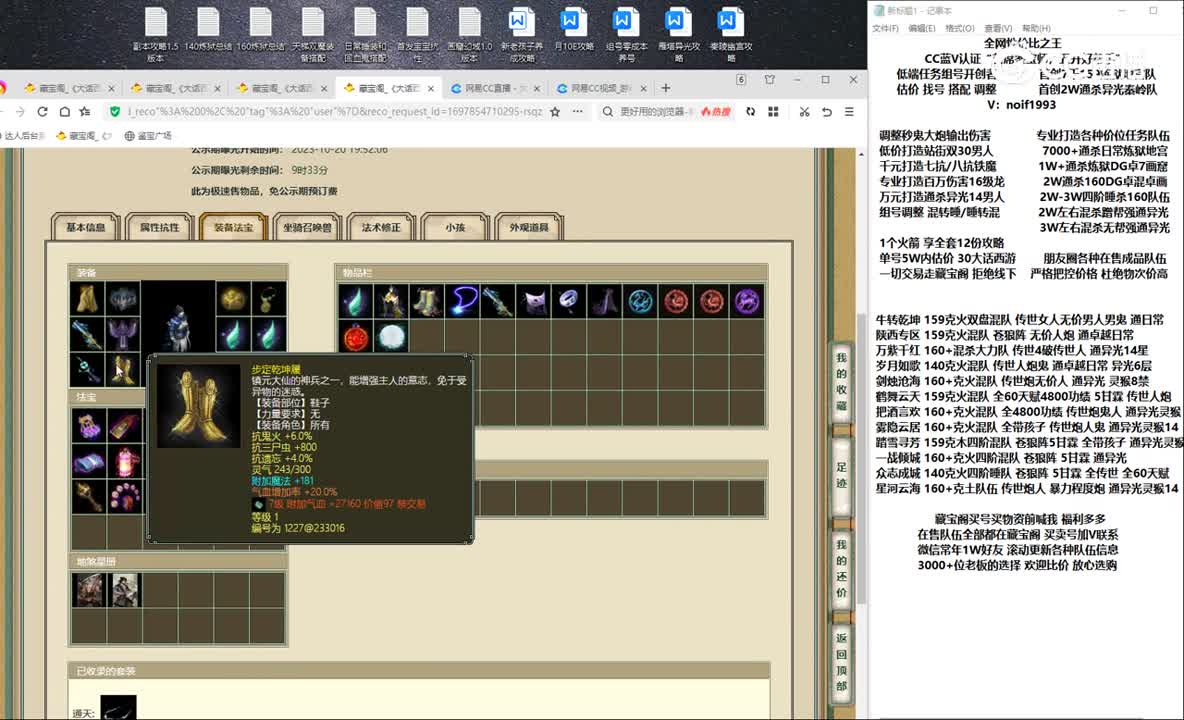Select the purple lotus treasure in 法宝
1184x720 pixels.
point(88,426)
